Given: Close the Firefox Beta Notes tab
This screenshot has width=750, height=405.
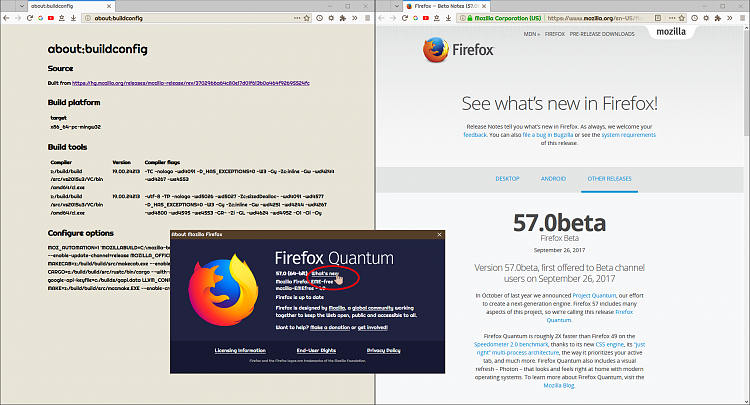Looking at the screenshot, I should point(484,6).
